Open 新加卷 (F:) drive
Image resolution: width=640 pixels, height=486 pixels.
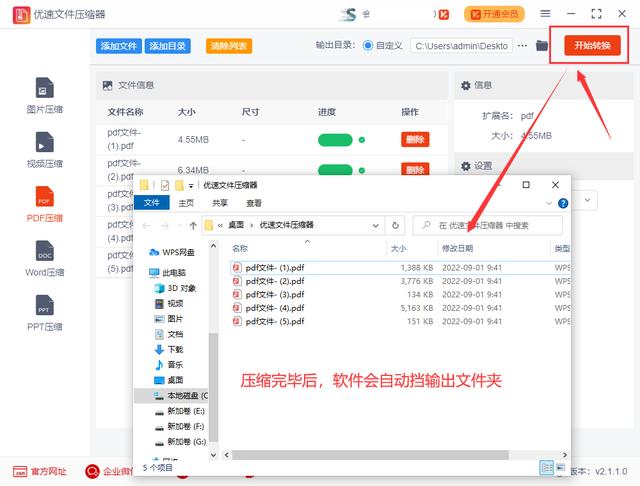[x=180, y=426]
